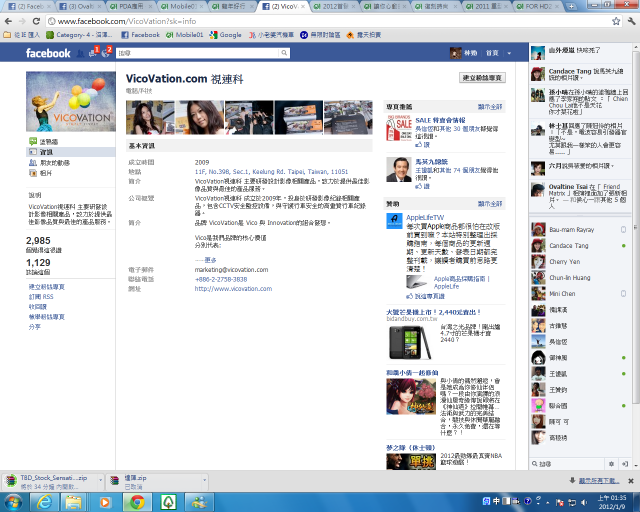Image resolution: width=640 pixels, height=512 pixels.
Task: Open the media player taskbar icon
Action: click(105, 502)
